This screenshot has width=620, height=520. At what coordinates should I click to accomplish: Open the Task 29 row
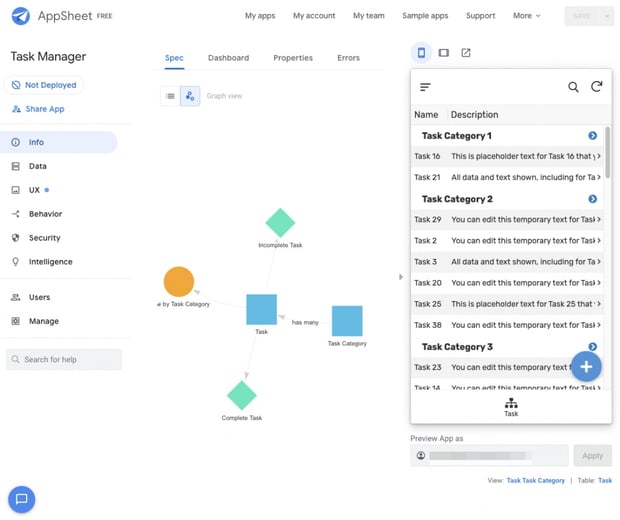(507, 219)
